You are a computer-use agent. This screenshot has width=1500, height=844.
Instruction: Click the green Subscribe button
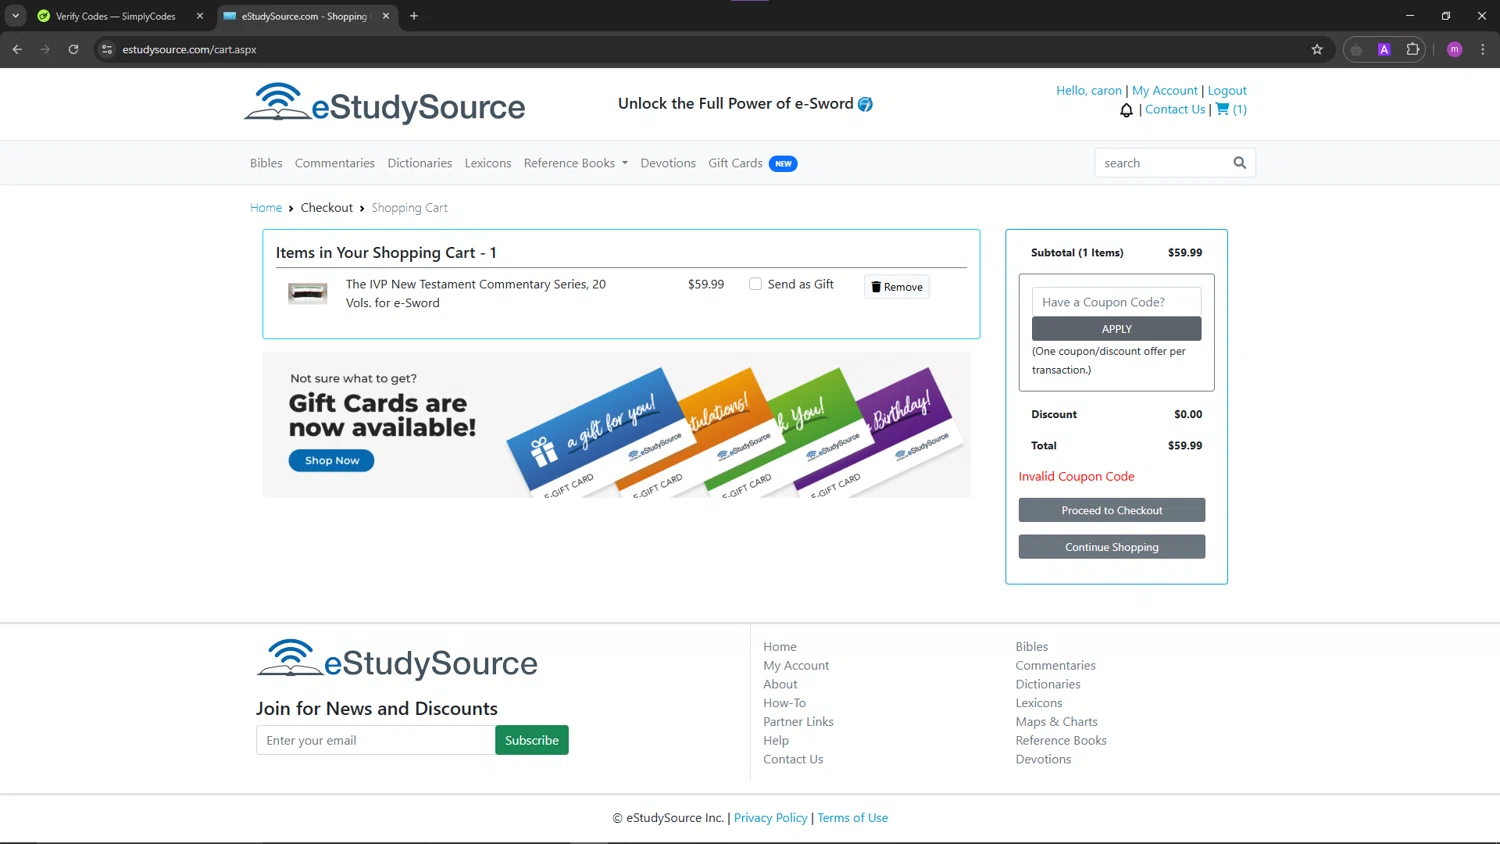point(532,740)
